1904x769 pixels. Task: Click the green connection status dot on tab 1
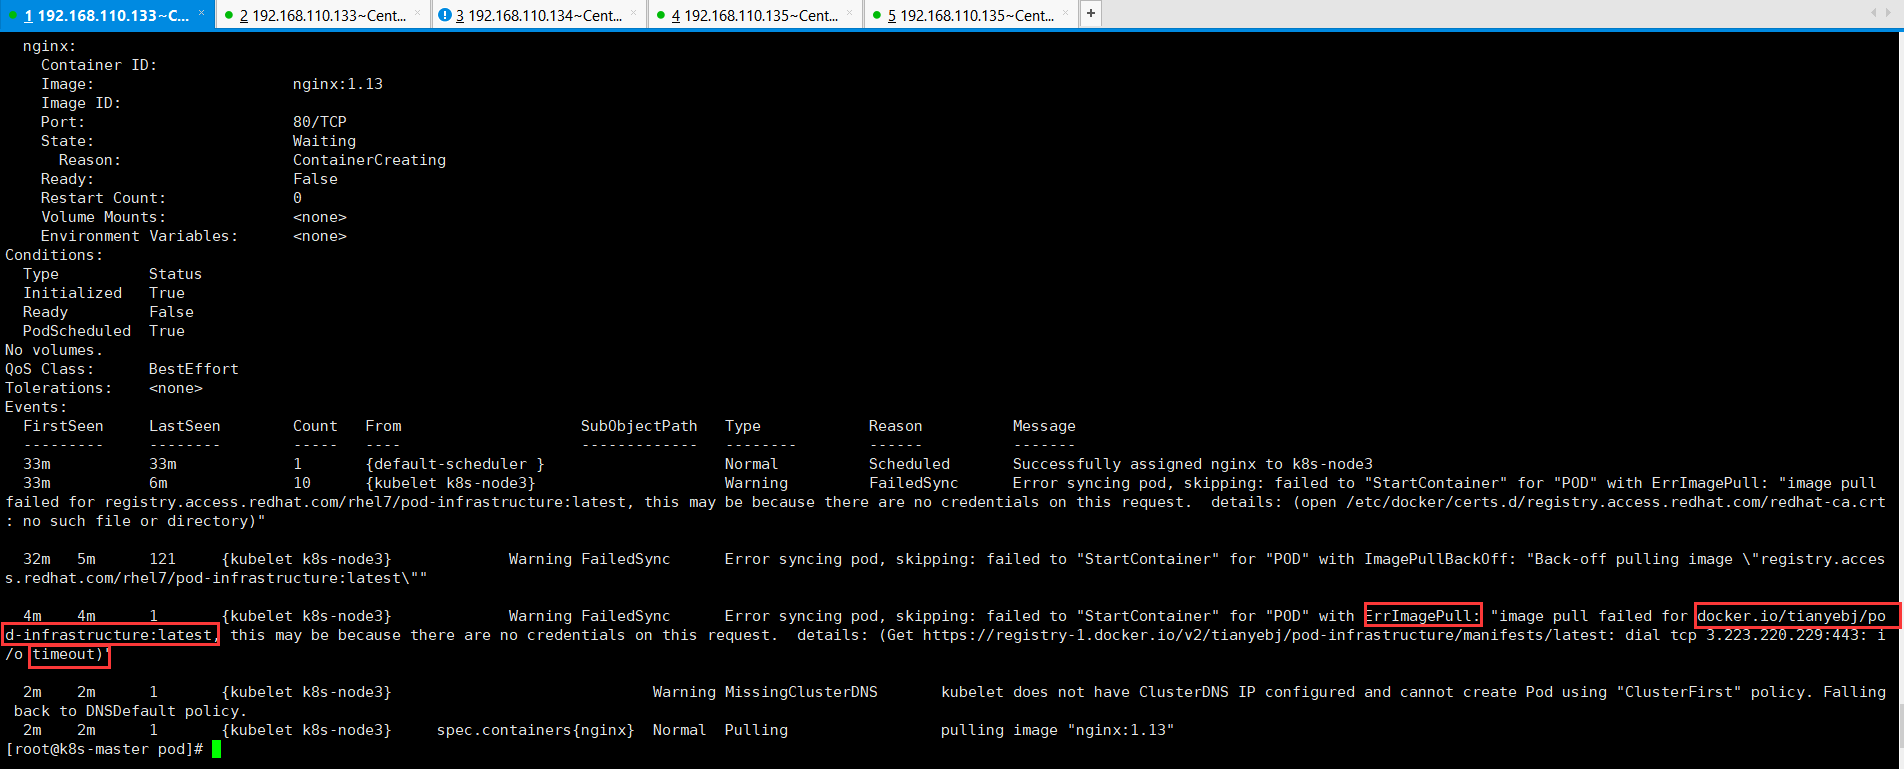click(12, 16)
